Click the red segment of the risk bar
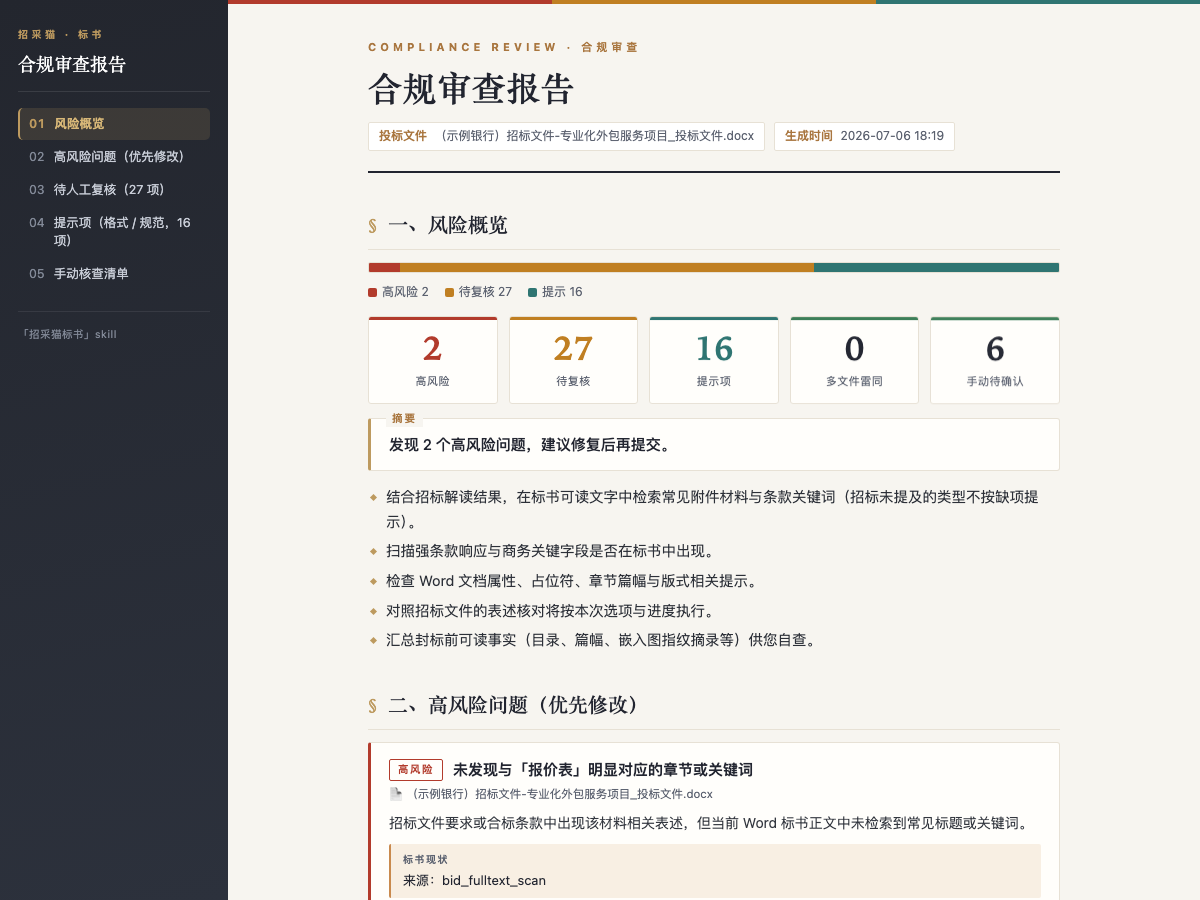1200x900 pixels. [x=384, y=267]
